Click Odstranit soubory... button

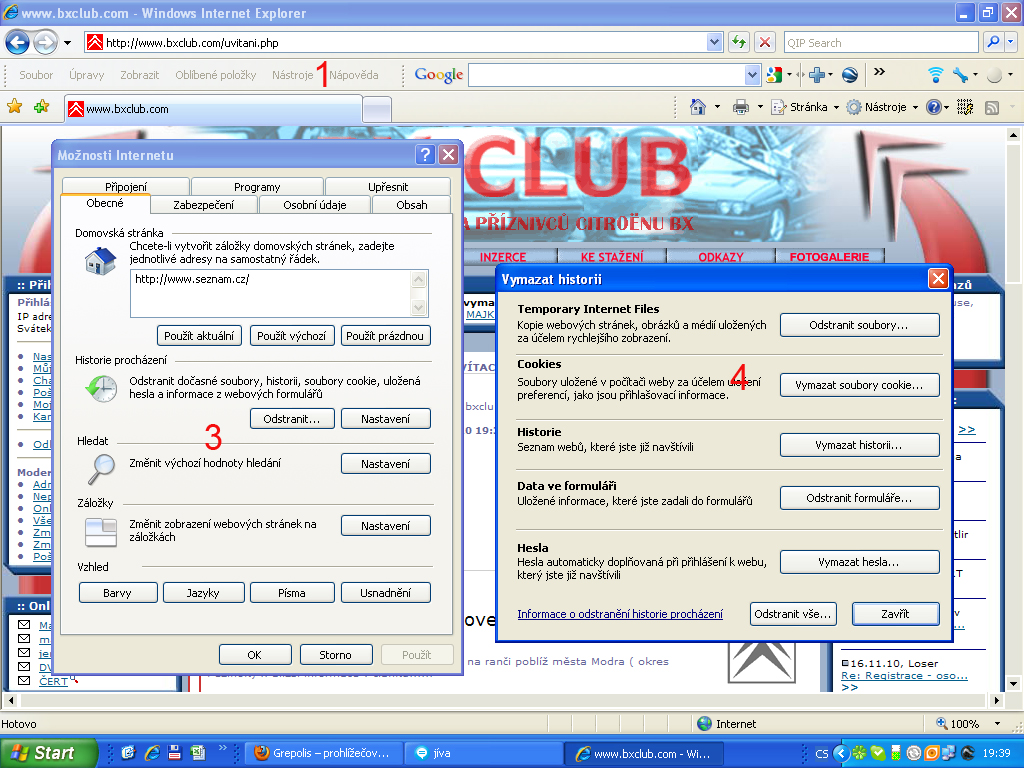click(x=859, y=325)
